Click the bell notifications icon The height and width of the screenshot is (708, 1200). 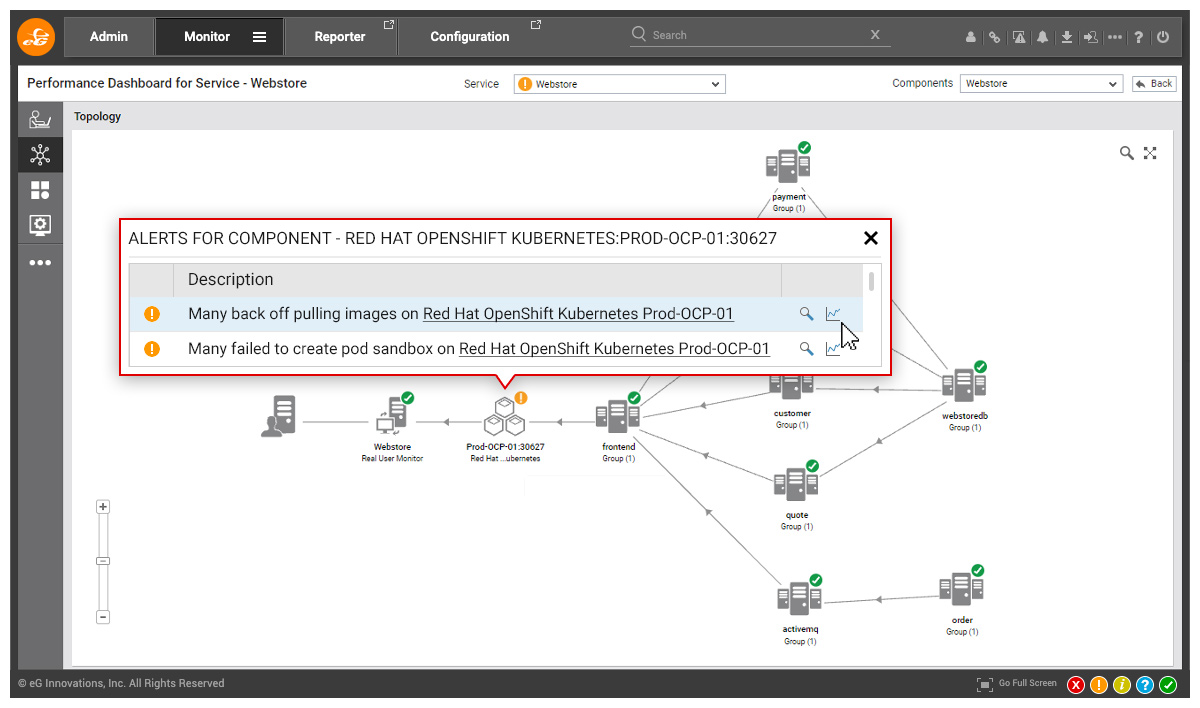point(1043,37)
